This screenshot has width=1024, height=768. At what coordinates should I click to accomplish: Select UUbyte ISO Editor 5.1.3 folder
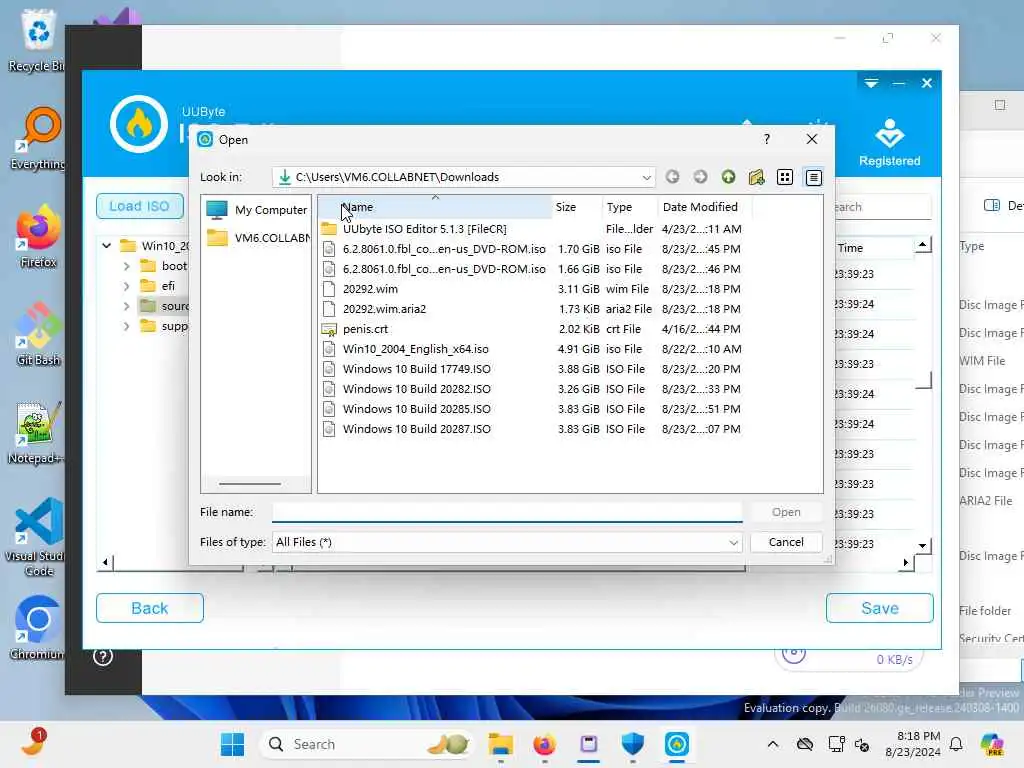point(424,229)
